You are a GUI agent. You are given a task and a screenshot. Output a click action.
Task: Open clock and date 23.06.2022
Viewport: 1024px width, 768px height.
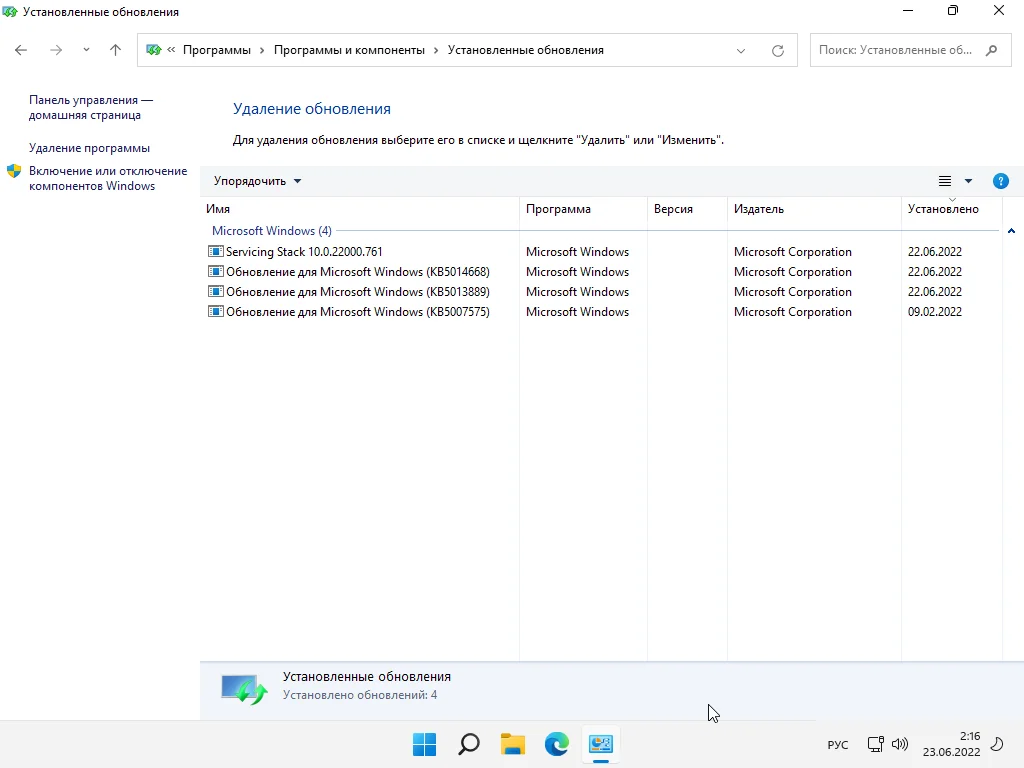pyautogui.click(x=952, y=744)
